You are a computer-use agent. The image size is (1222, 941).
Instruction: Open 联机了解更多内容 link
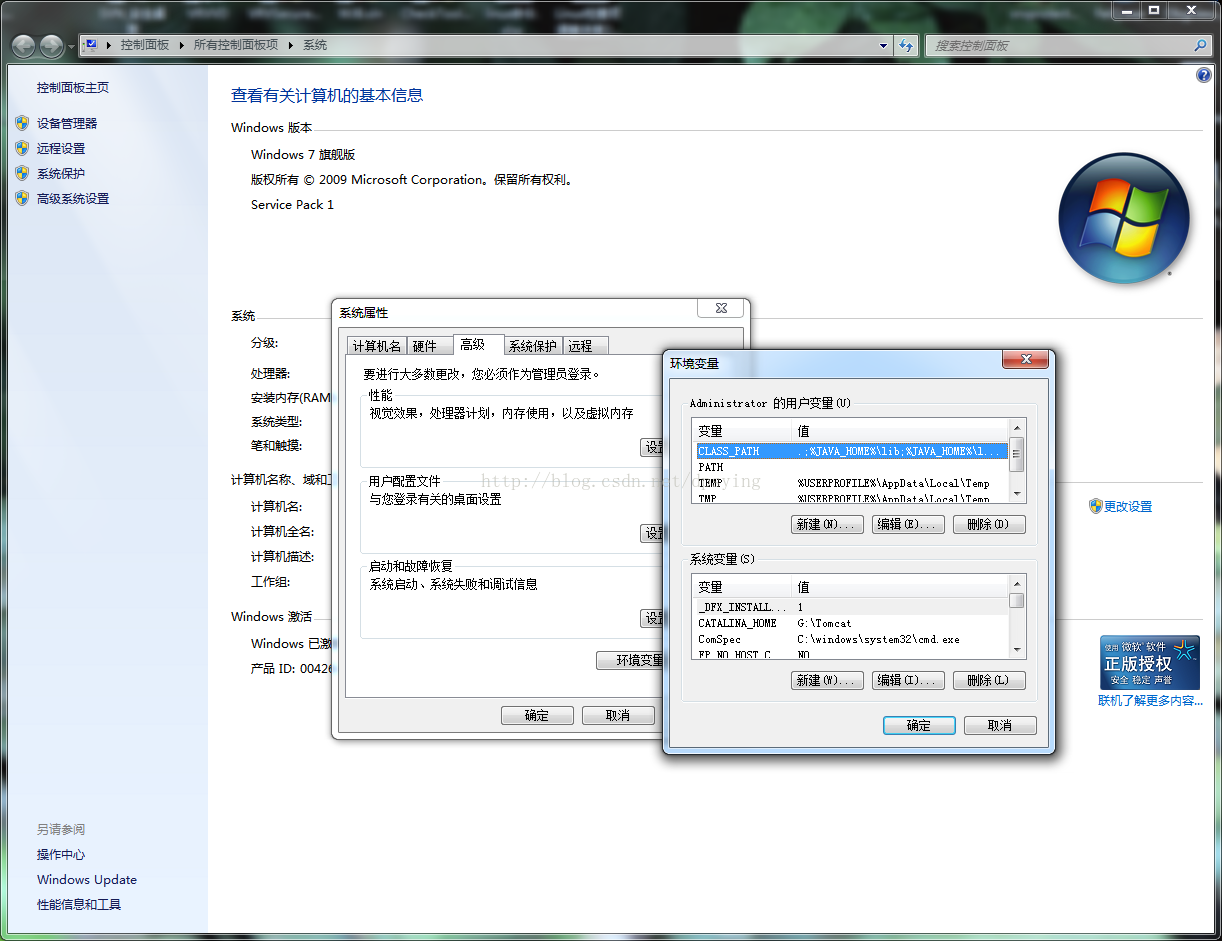[1150, 701]
